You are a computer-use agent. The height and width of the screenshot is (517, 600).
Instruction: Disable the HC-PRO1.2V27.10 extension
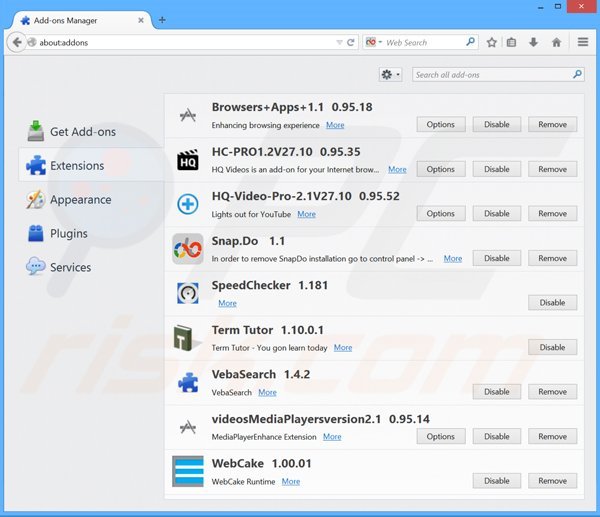[497, 169]
